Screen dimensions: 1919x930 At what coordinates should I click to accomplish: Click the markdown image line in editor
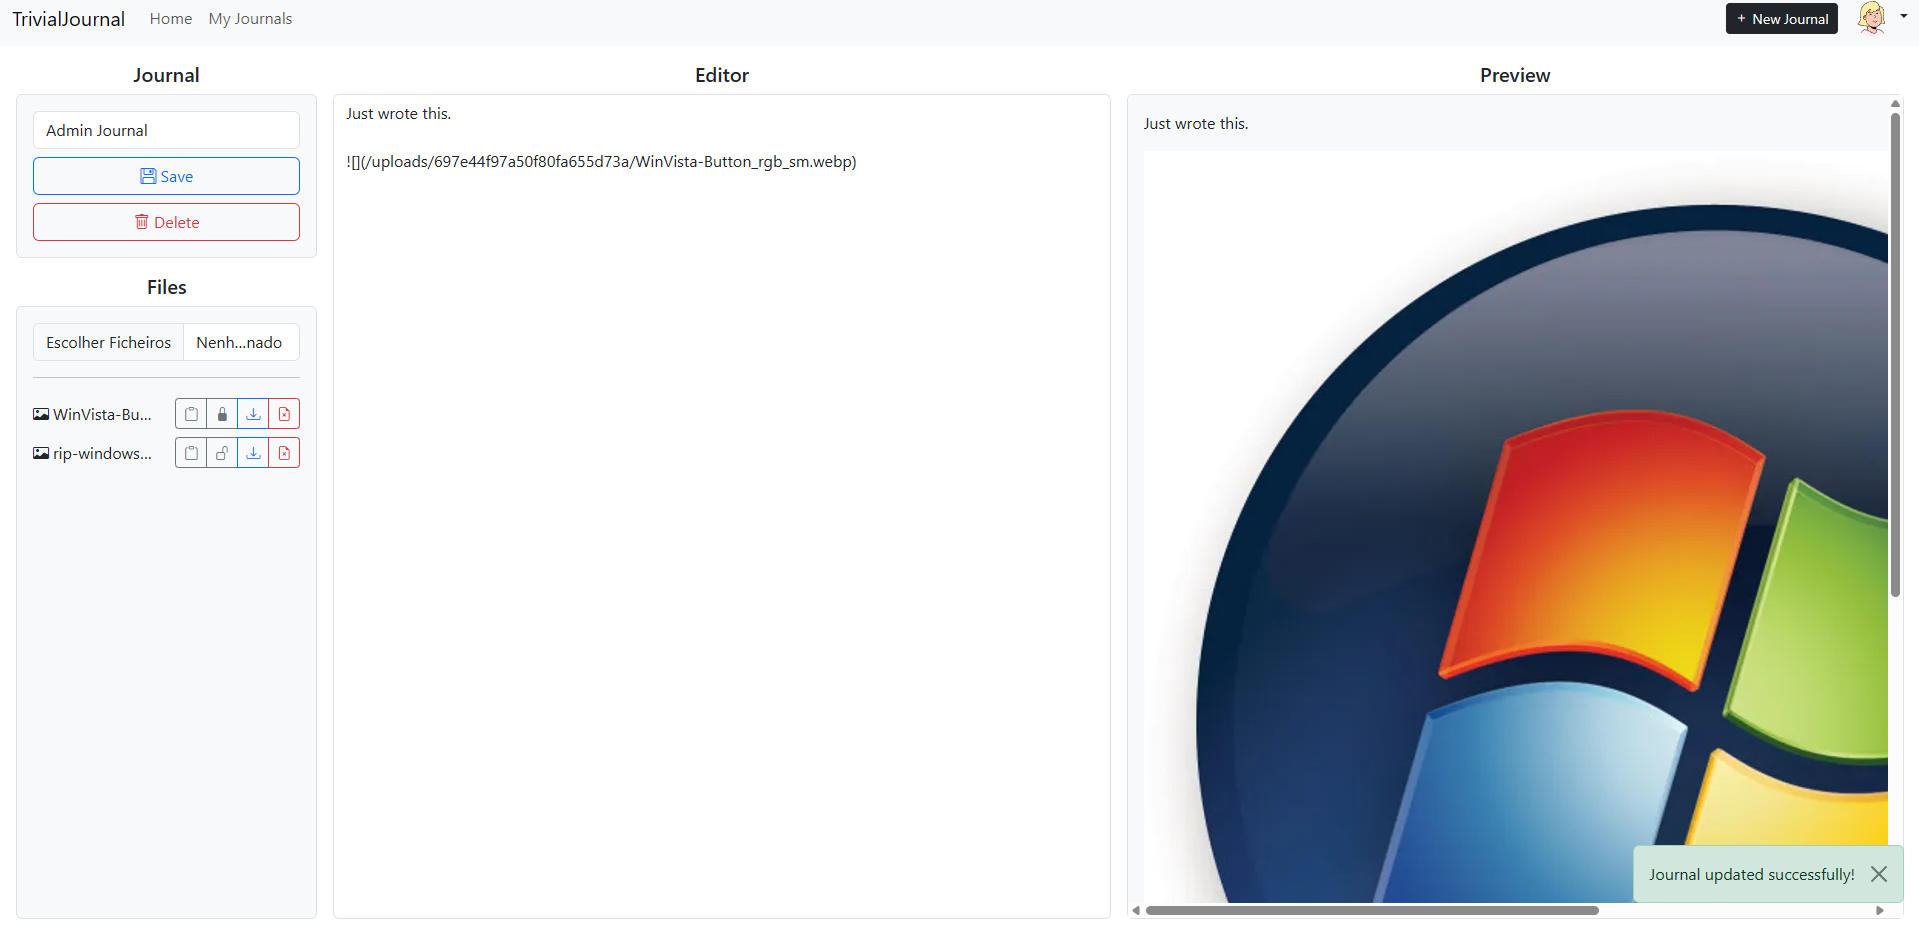(x=601, y=162)
